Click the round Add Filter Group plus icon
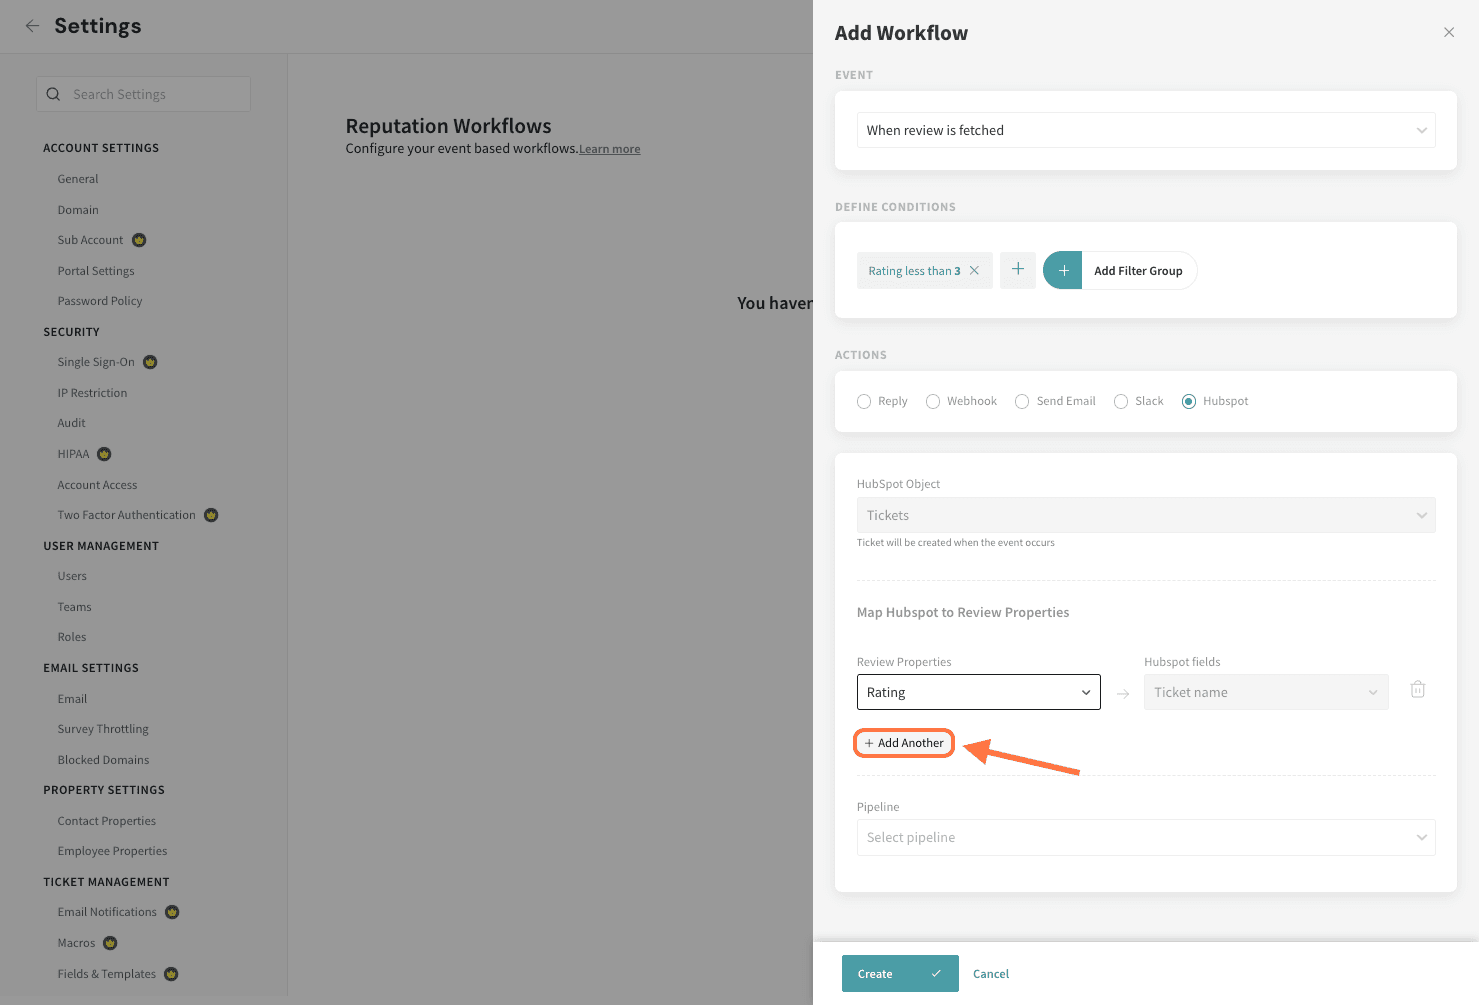This screenshot has height=1005, width=1479. [1063, 271]
